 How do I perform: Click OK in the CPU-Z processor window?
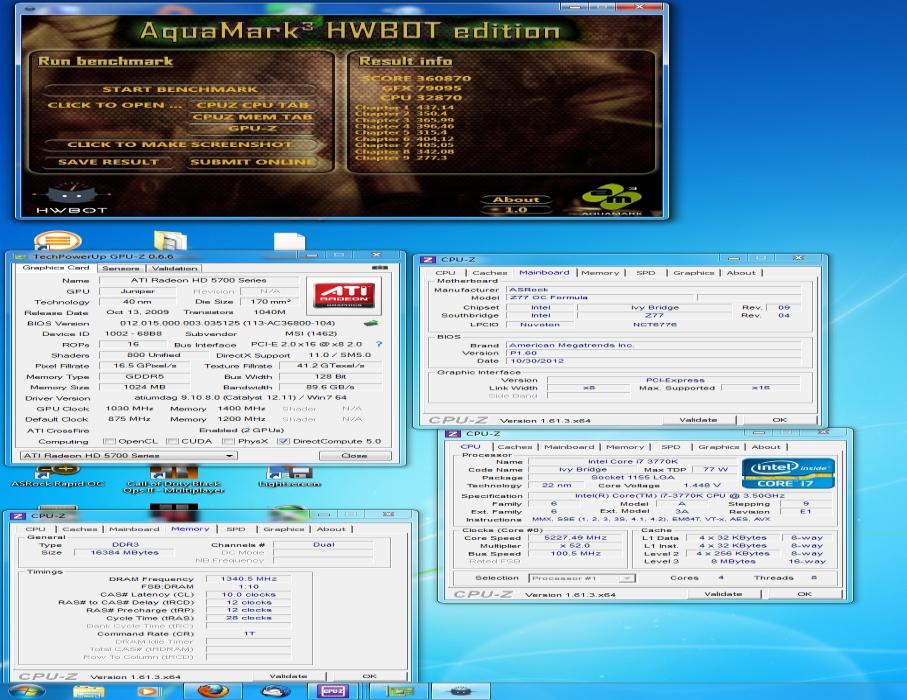tap(805, 594)
